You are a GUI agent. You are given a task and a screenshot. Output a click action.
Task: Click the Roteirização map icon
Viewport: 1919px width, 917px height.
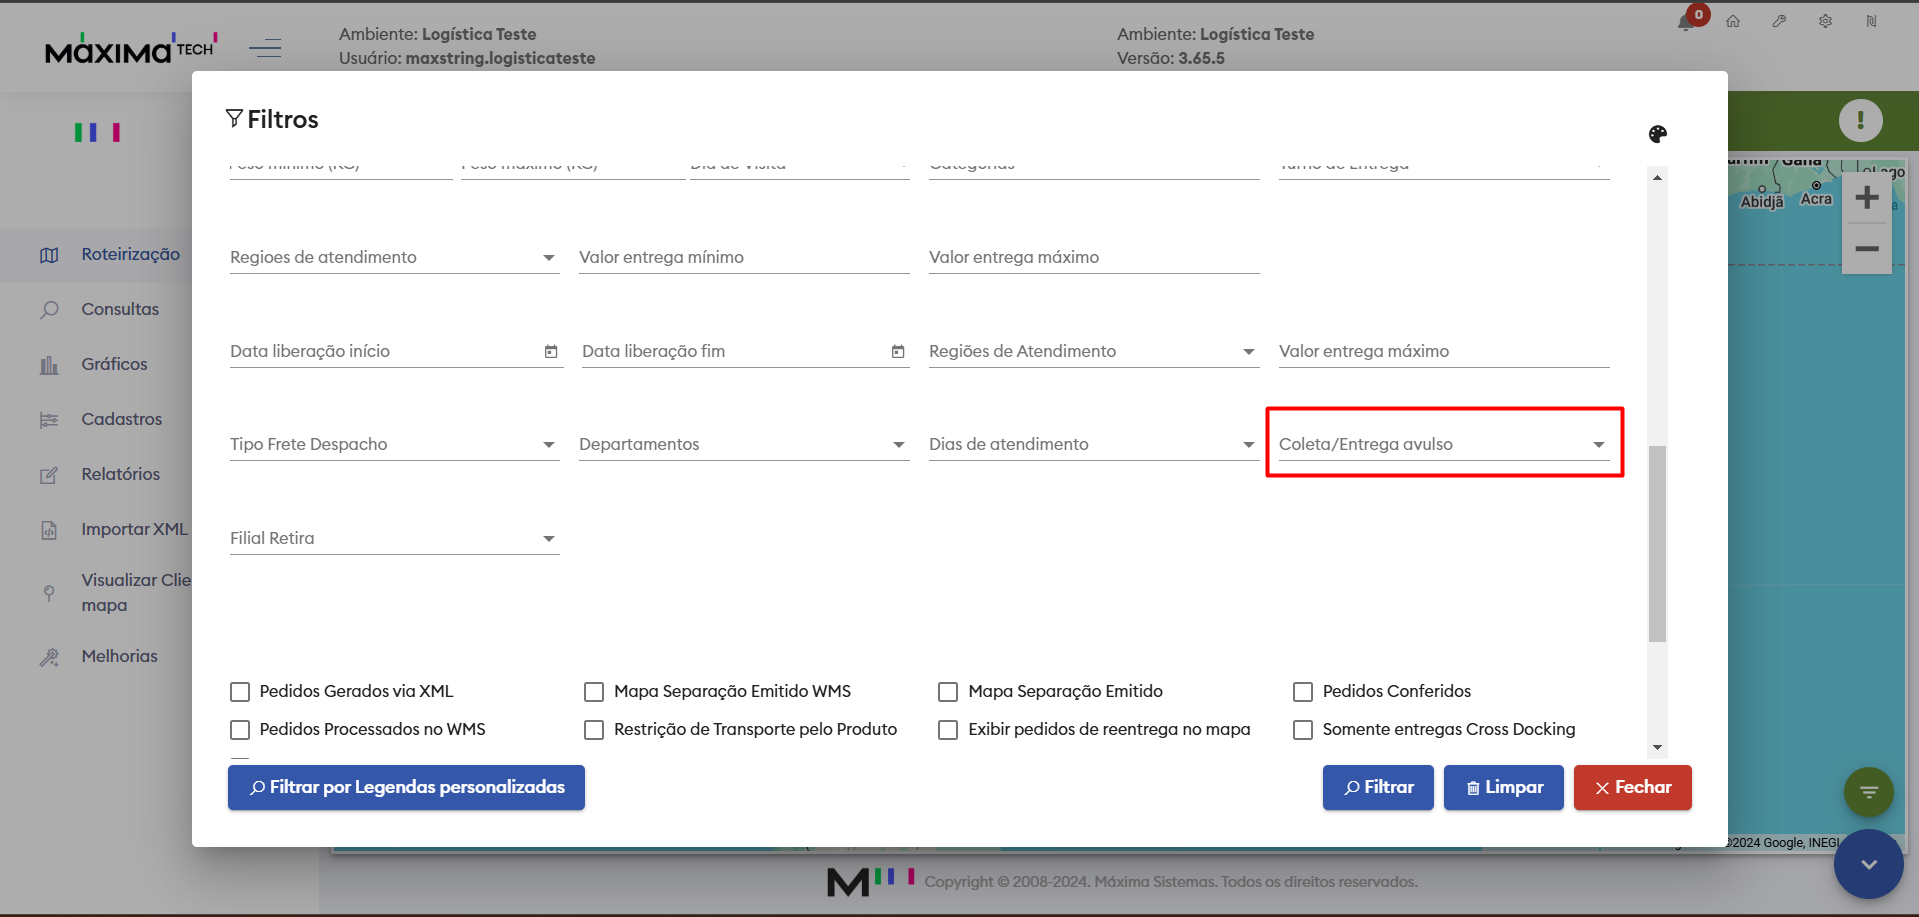click(49, 255)
